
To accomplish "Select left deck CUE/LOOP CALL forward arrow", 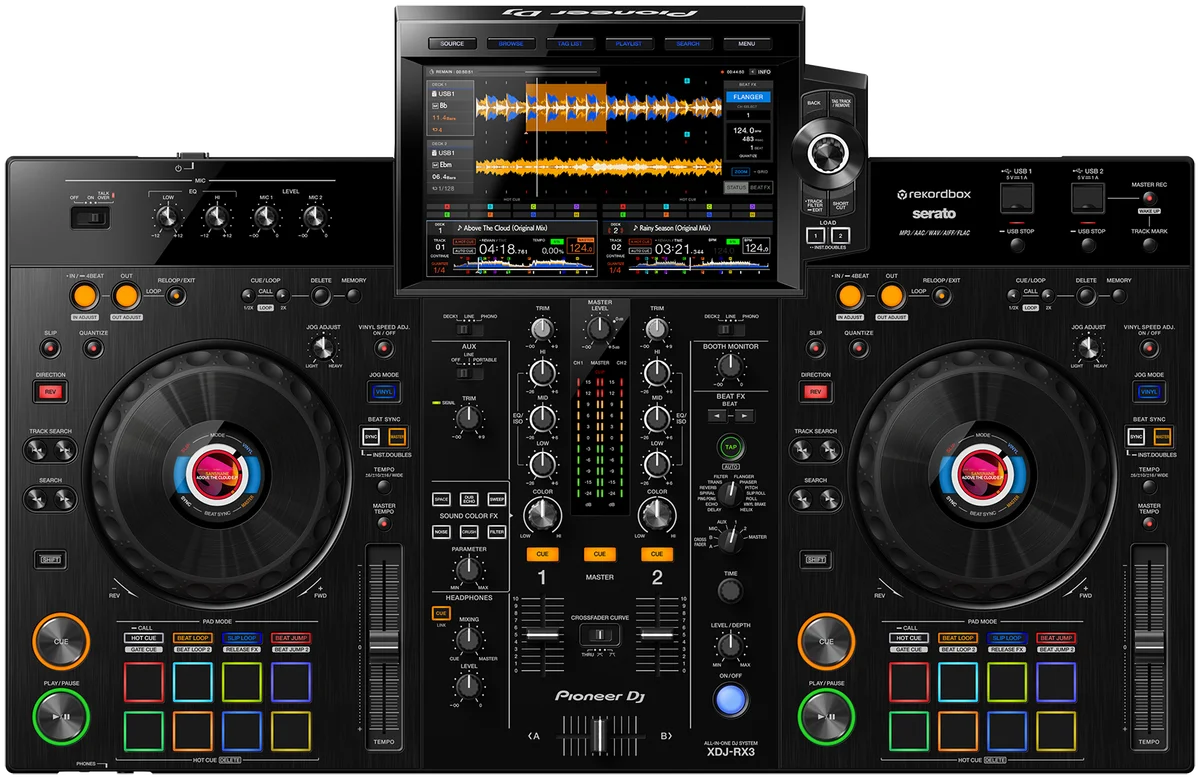I will [x=282, y=295].
